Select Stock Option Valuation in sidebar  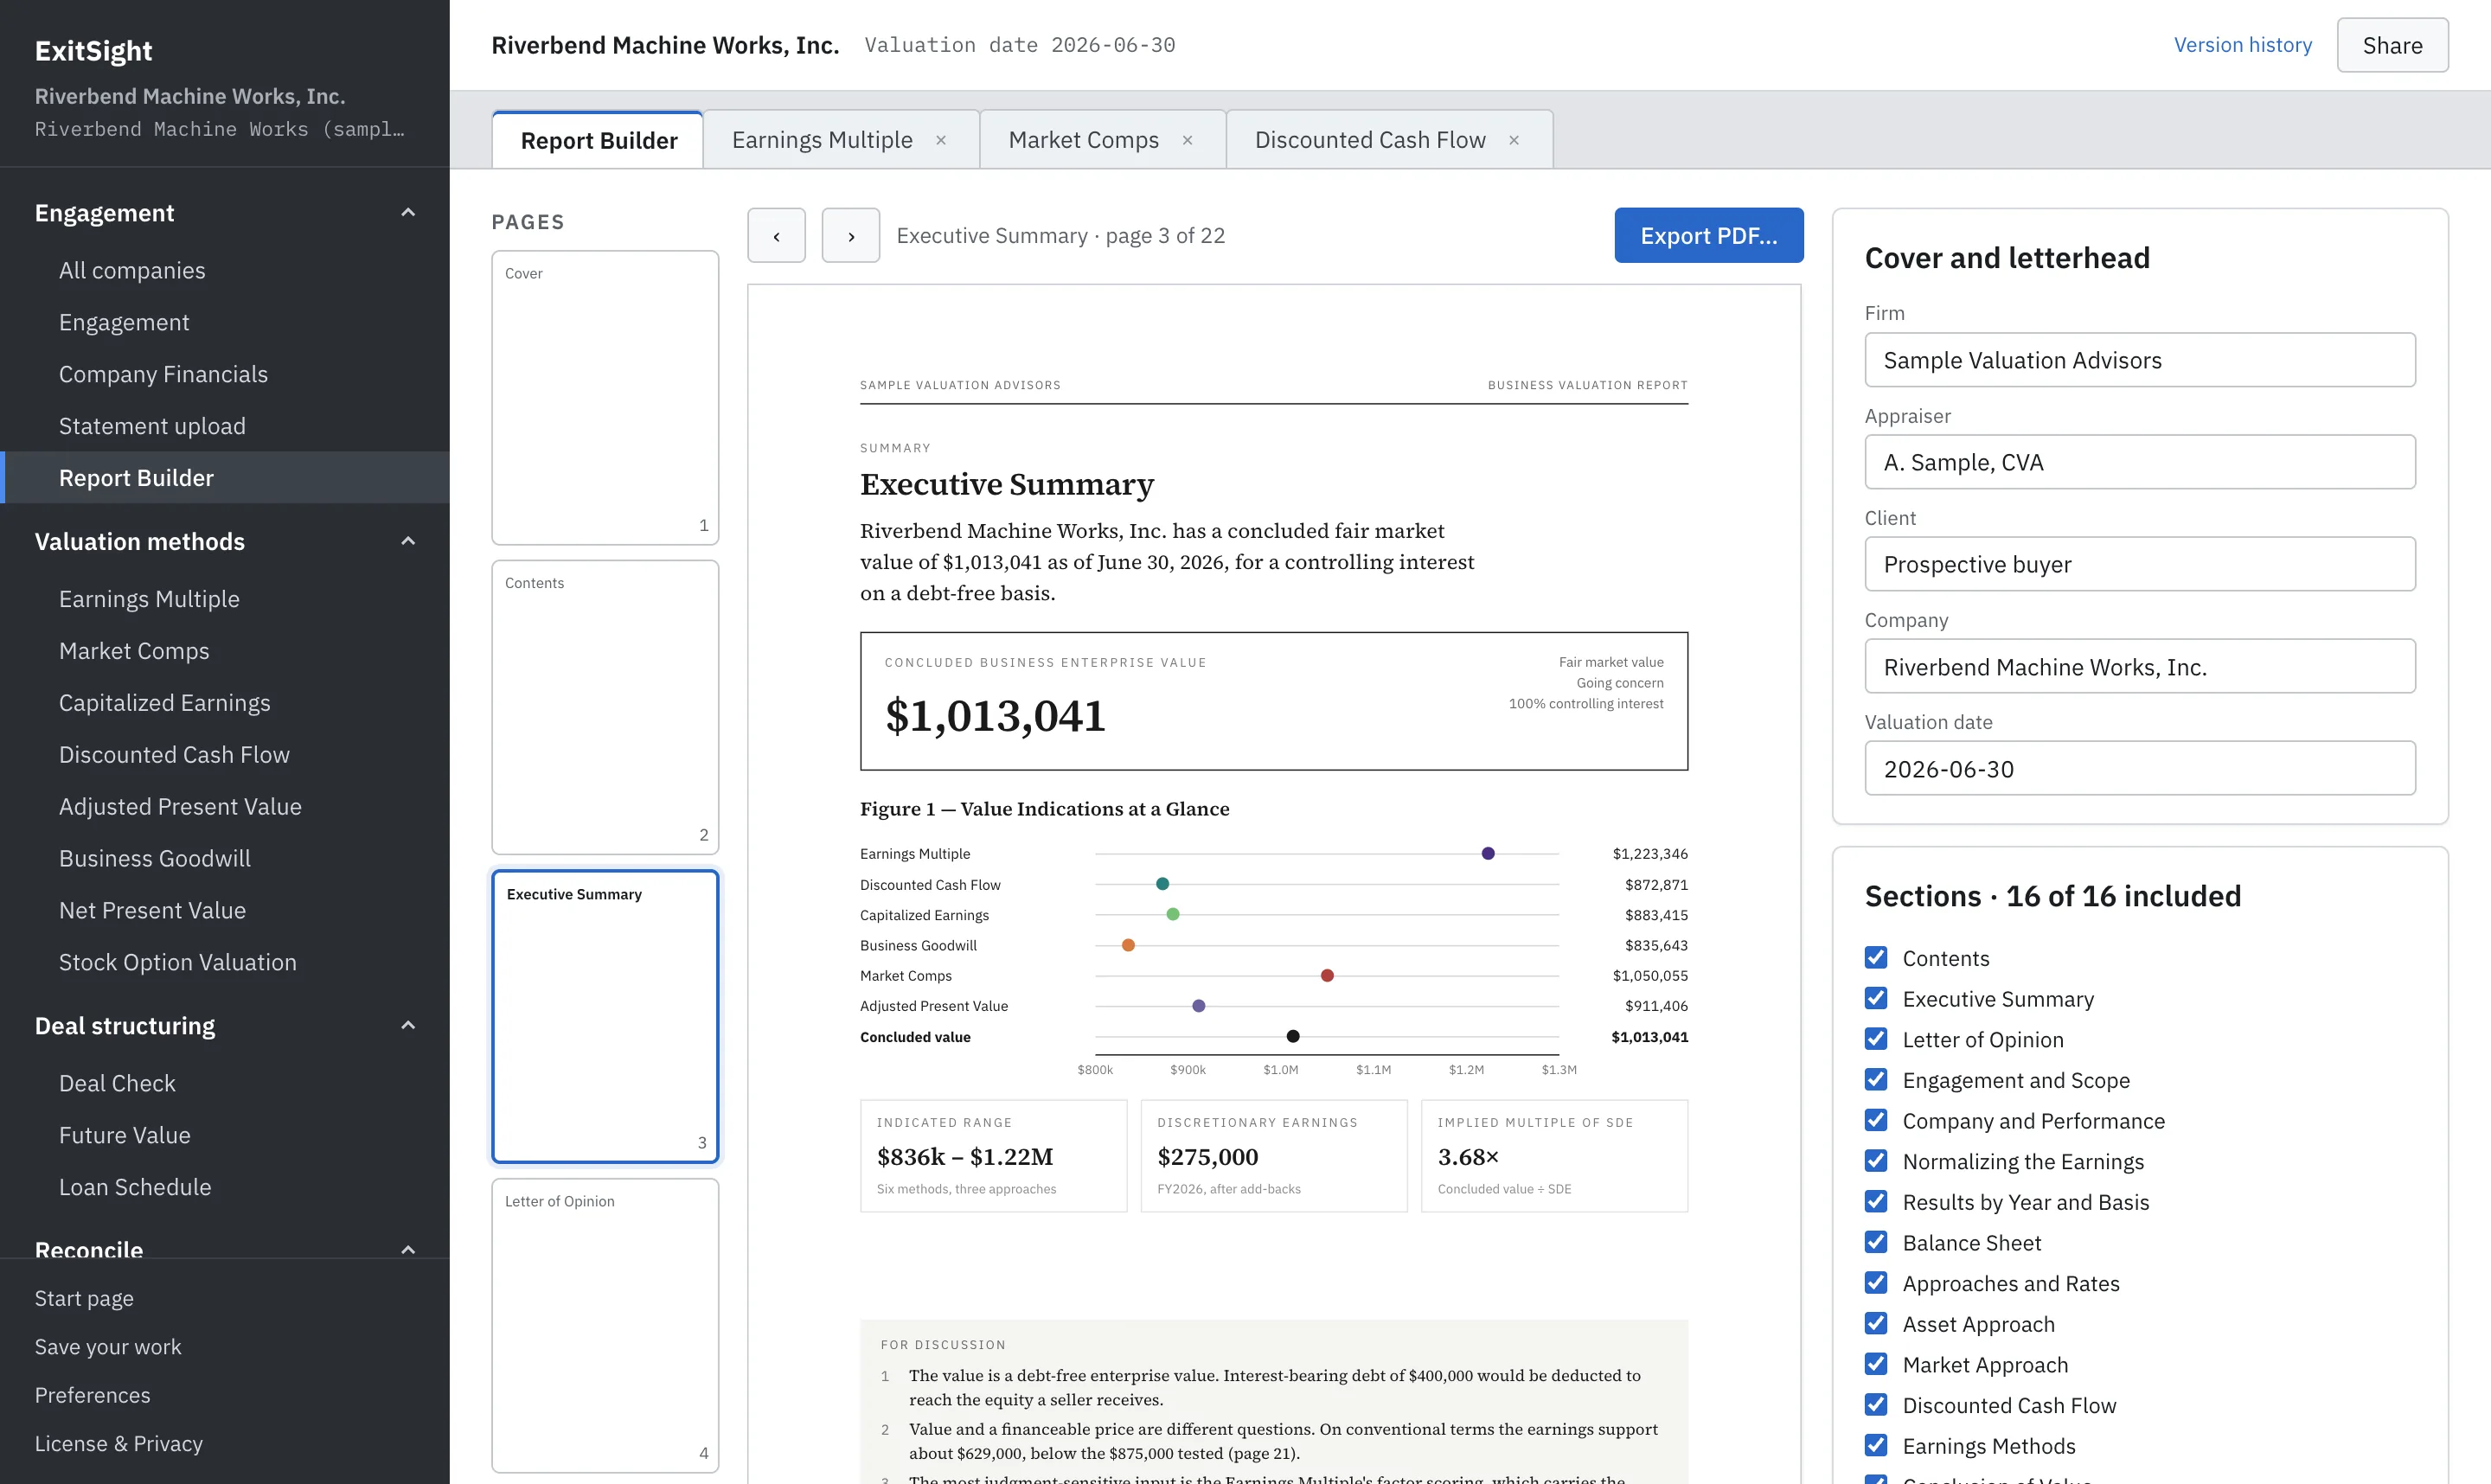225,962
